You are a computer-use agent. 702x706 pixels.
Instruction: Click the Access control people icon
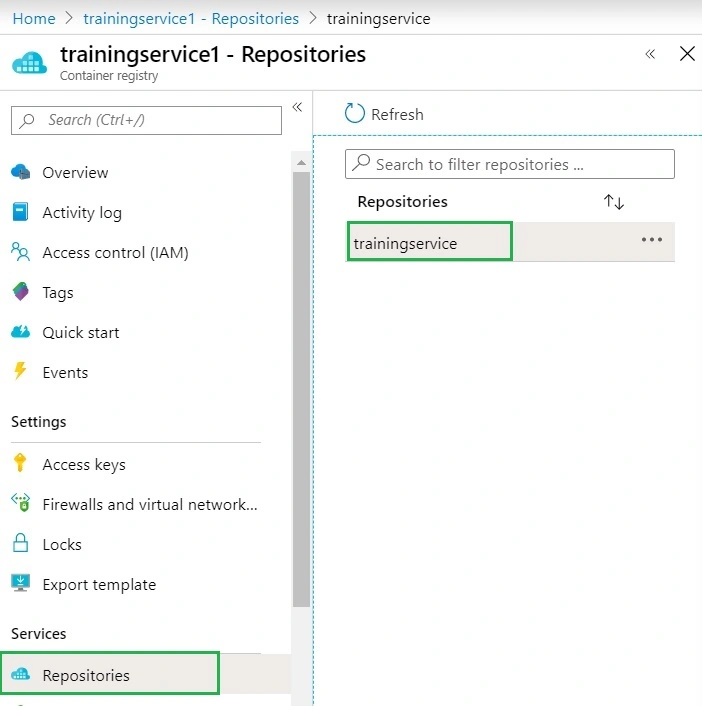point(20,252)
